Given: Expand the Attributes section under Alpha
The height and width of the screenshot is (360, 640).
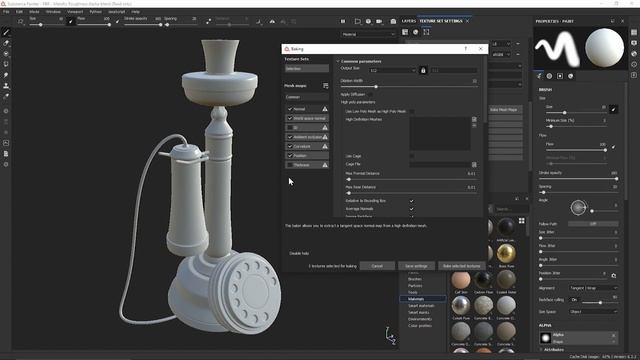Looking at the screenshot, I should click(541, 350).
